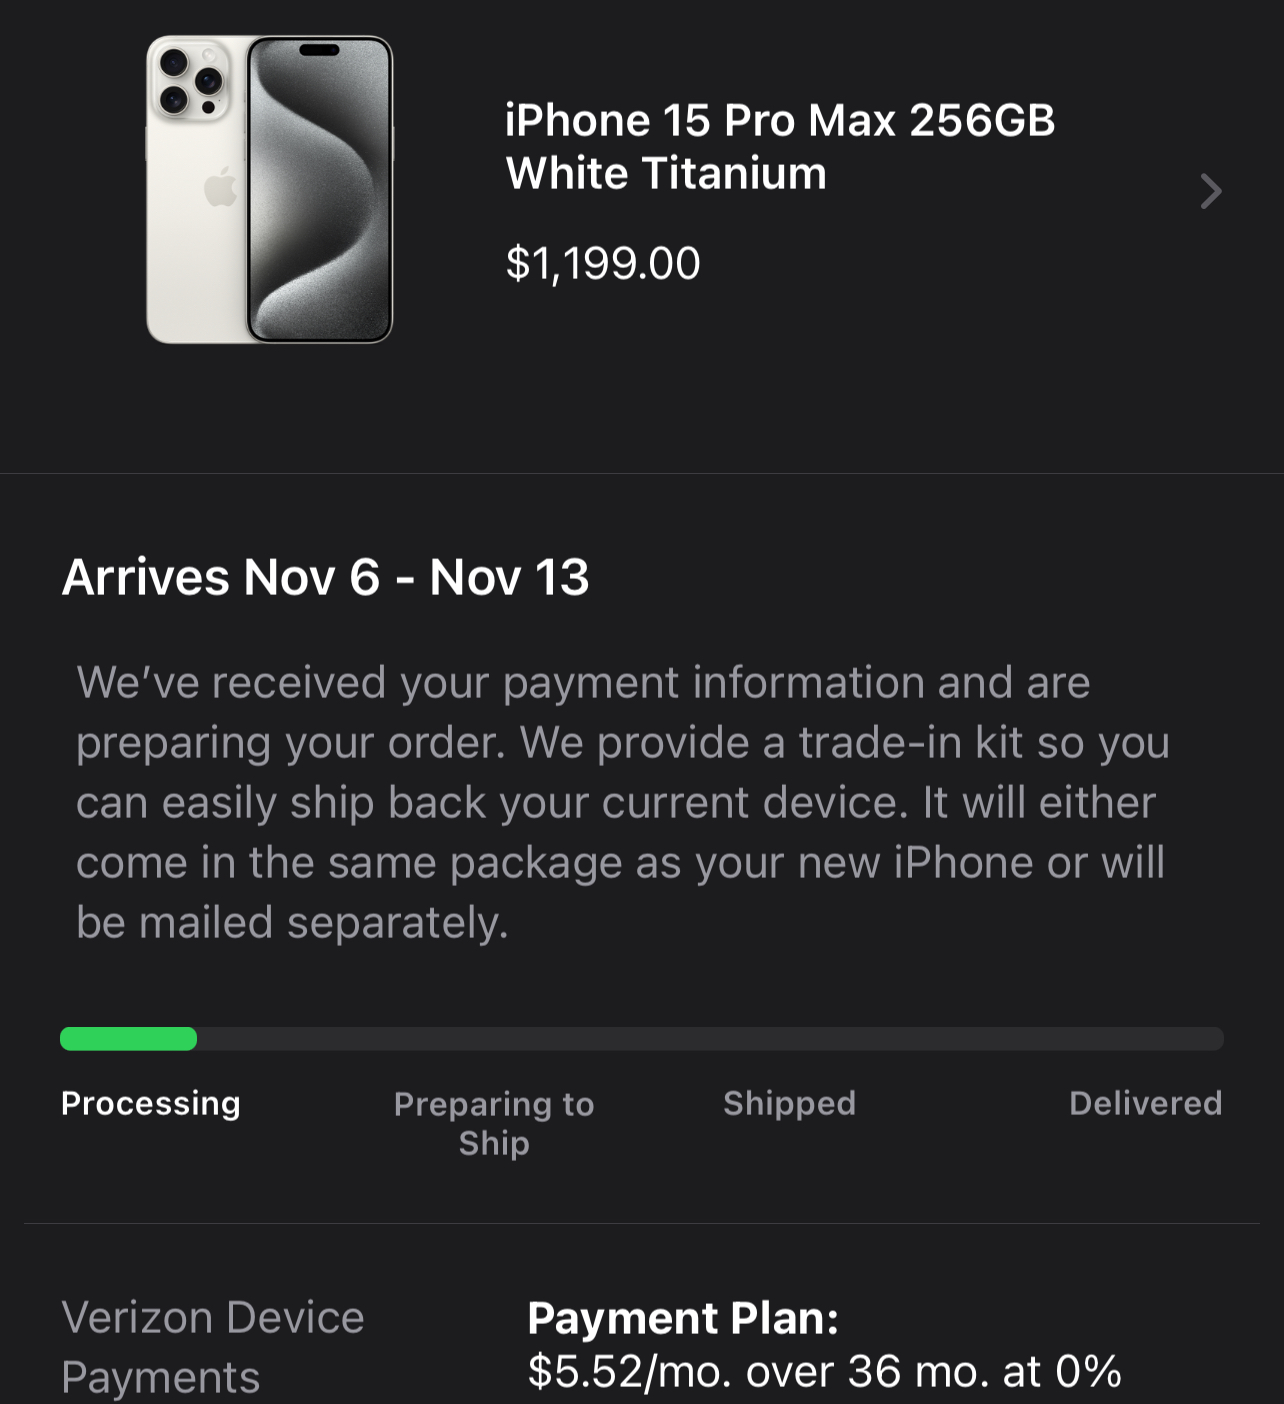Image resolution: width=1284 pixels, height=1404 pixels.
Task: Select the Delivered status step
Action: click(x=1145, y=1103)
